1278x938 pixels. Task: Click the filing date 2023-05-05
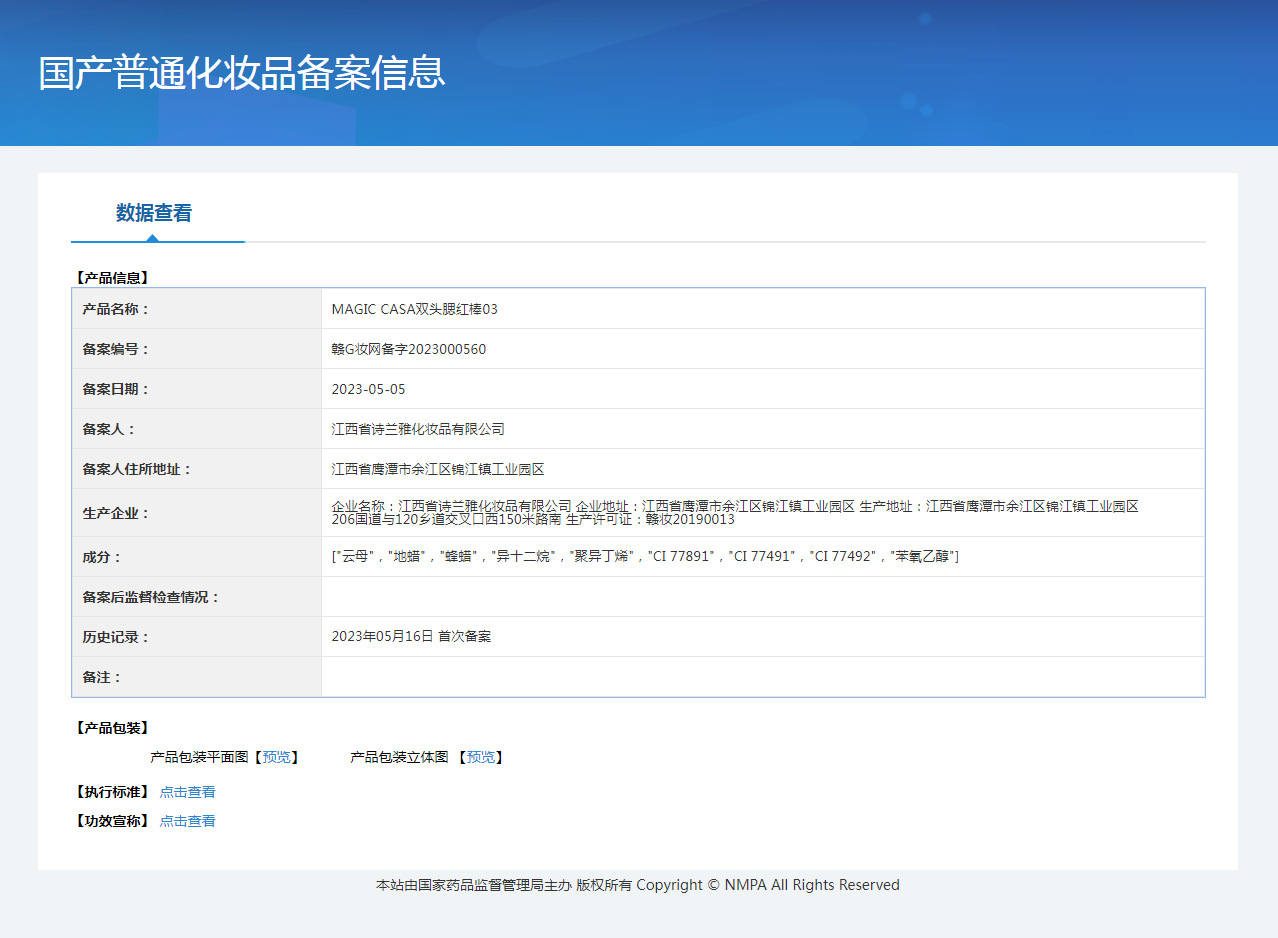coord(368,389)
